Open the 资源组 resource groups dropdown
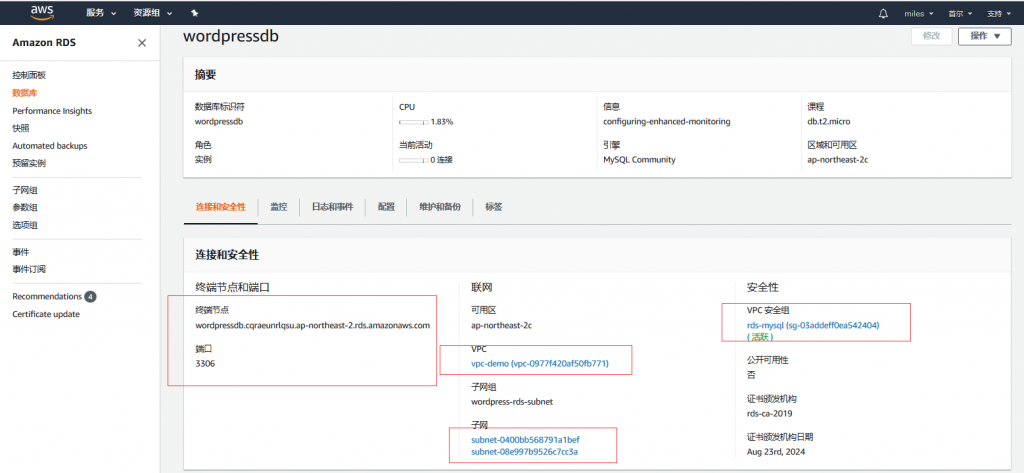1024x473 pixels. coord(153,13)
